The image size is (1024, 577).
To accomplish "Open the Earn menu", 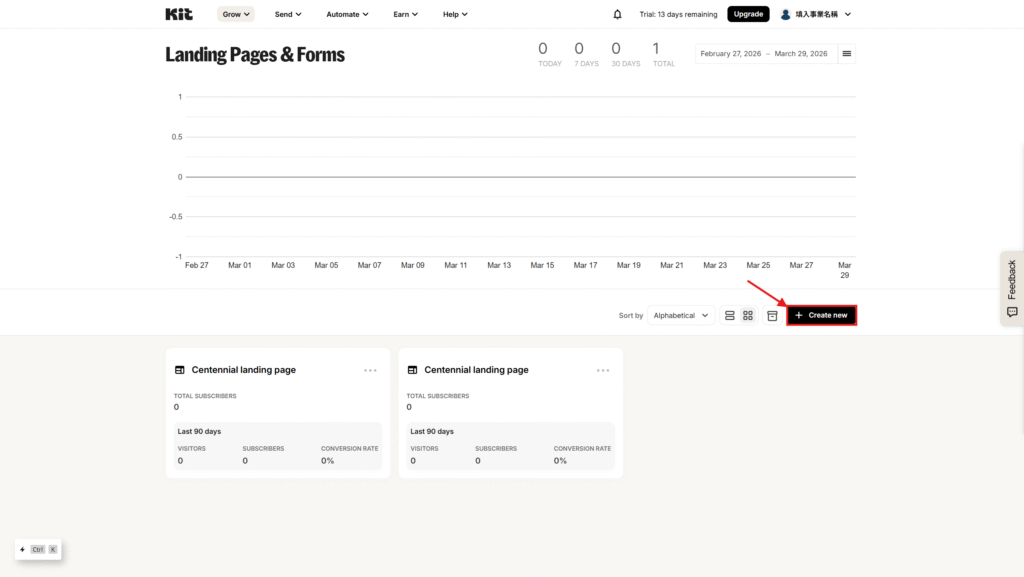I will coord(405,14).
